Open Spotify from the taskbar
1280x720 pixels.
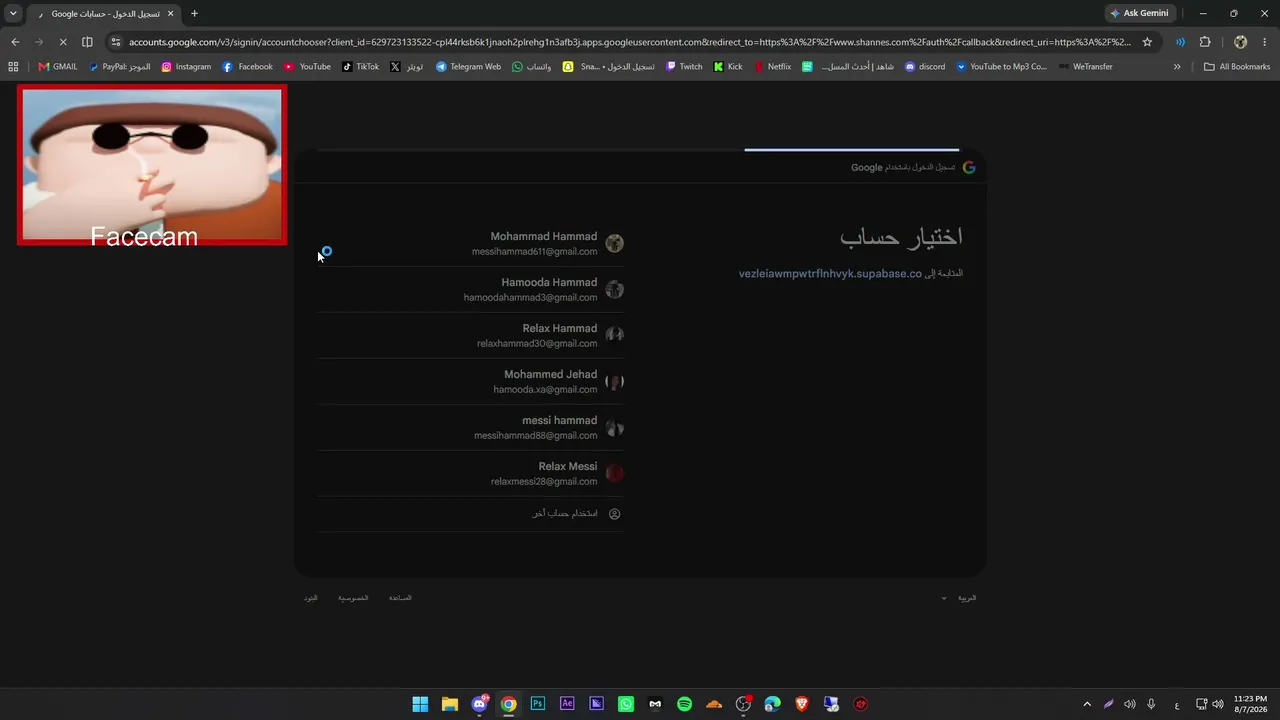(x=684, y=704)
